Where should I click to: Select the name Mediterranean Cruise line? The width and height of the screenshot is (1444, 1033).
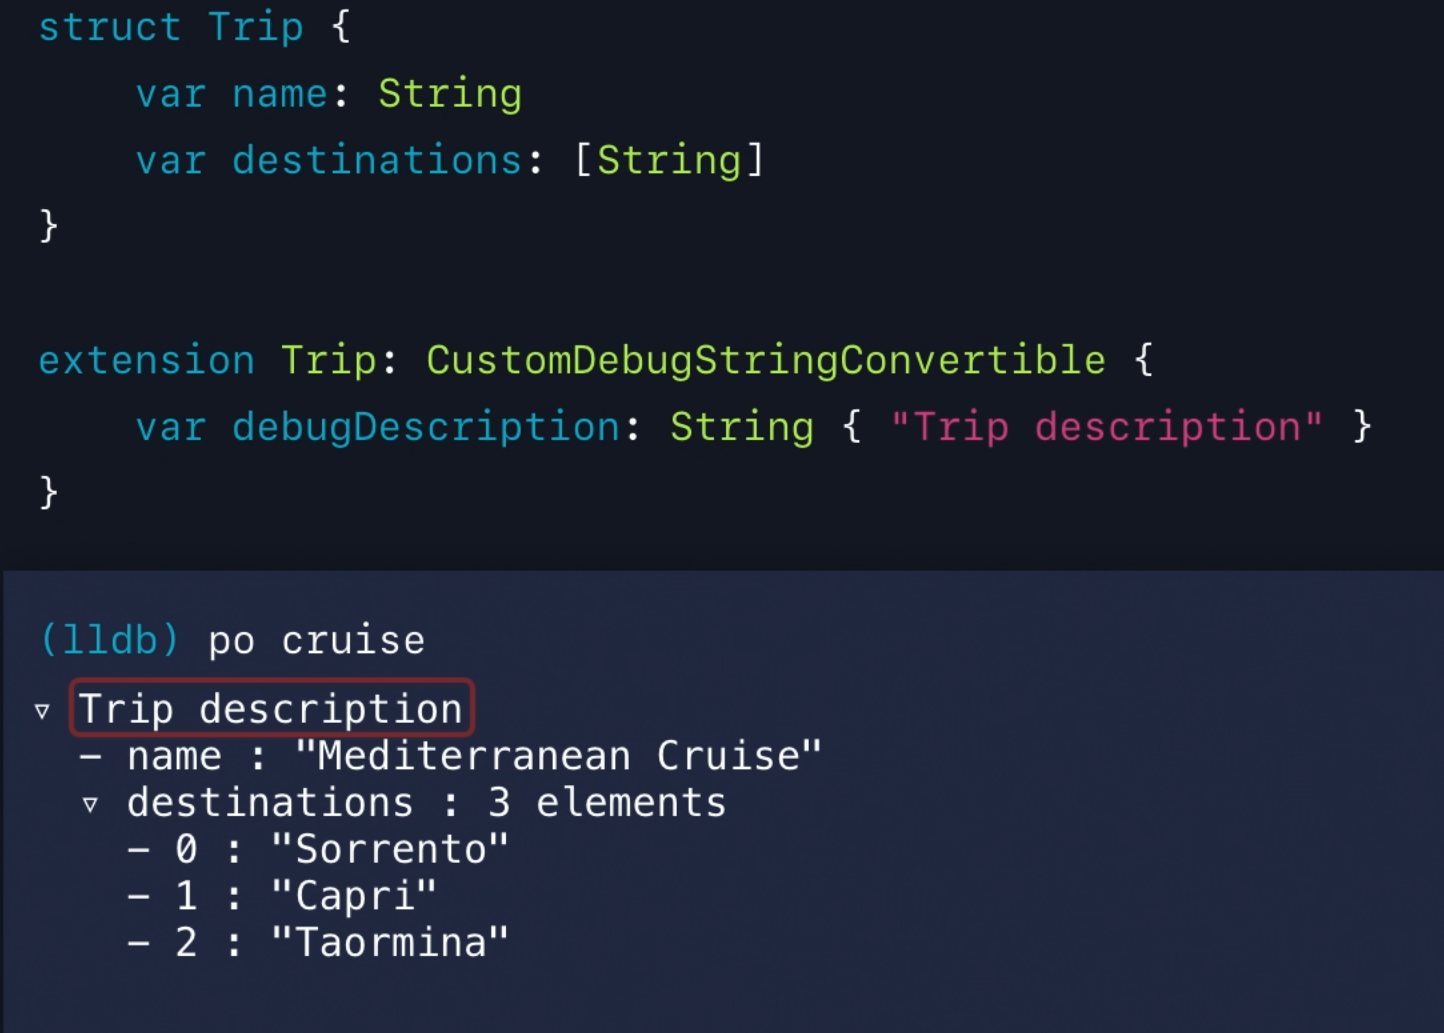(451, 756)
